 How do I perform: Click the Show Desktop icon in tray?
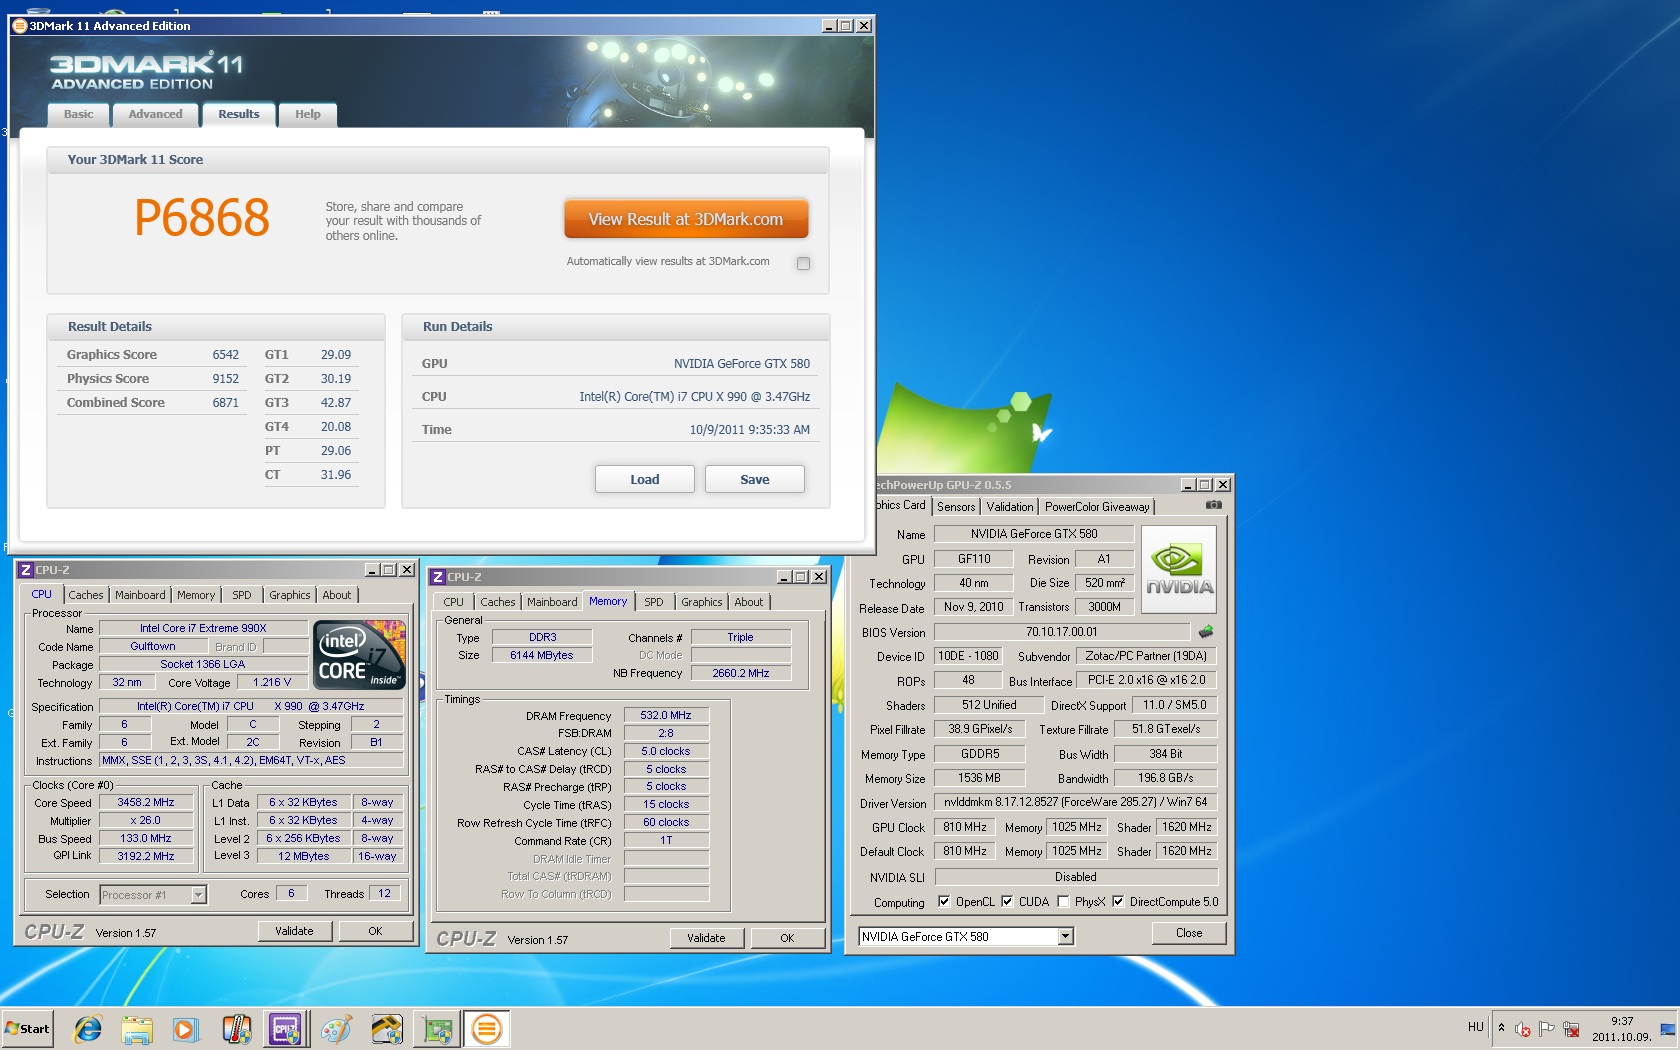point(1668,1029)
